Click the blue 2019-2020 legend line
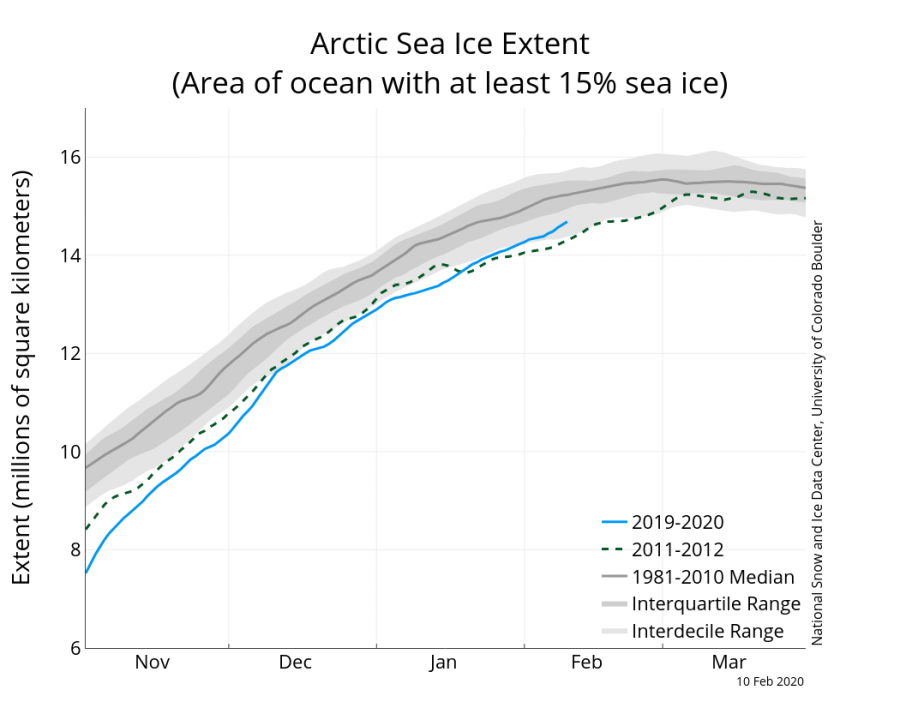 tap(614, 522)
